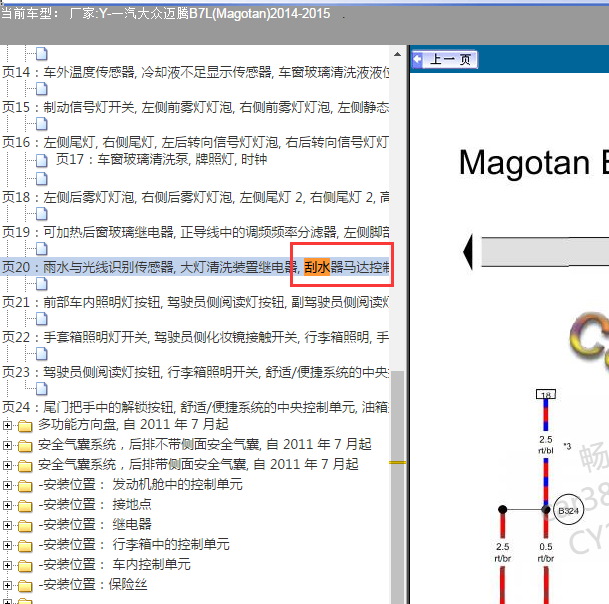Click folder icon of 安装位置 继电器

point(25,526)
